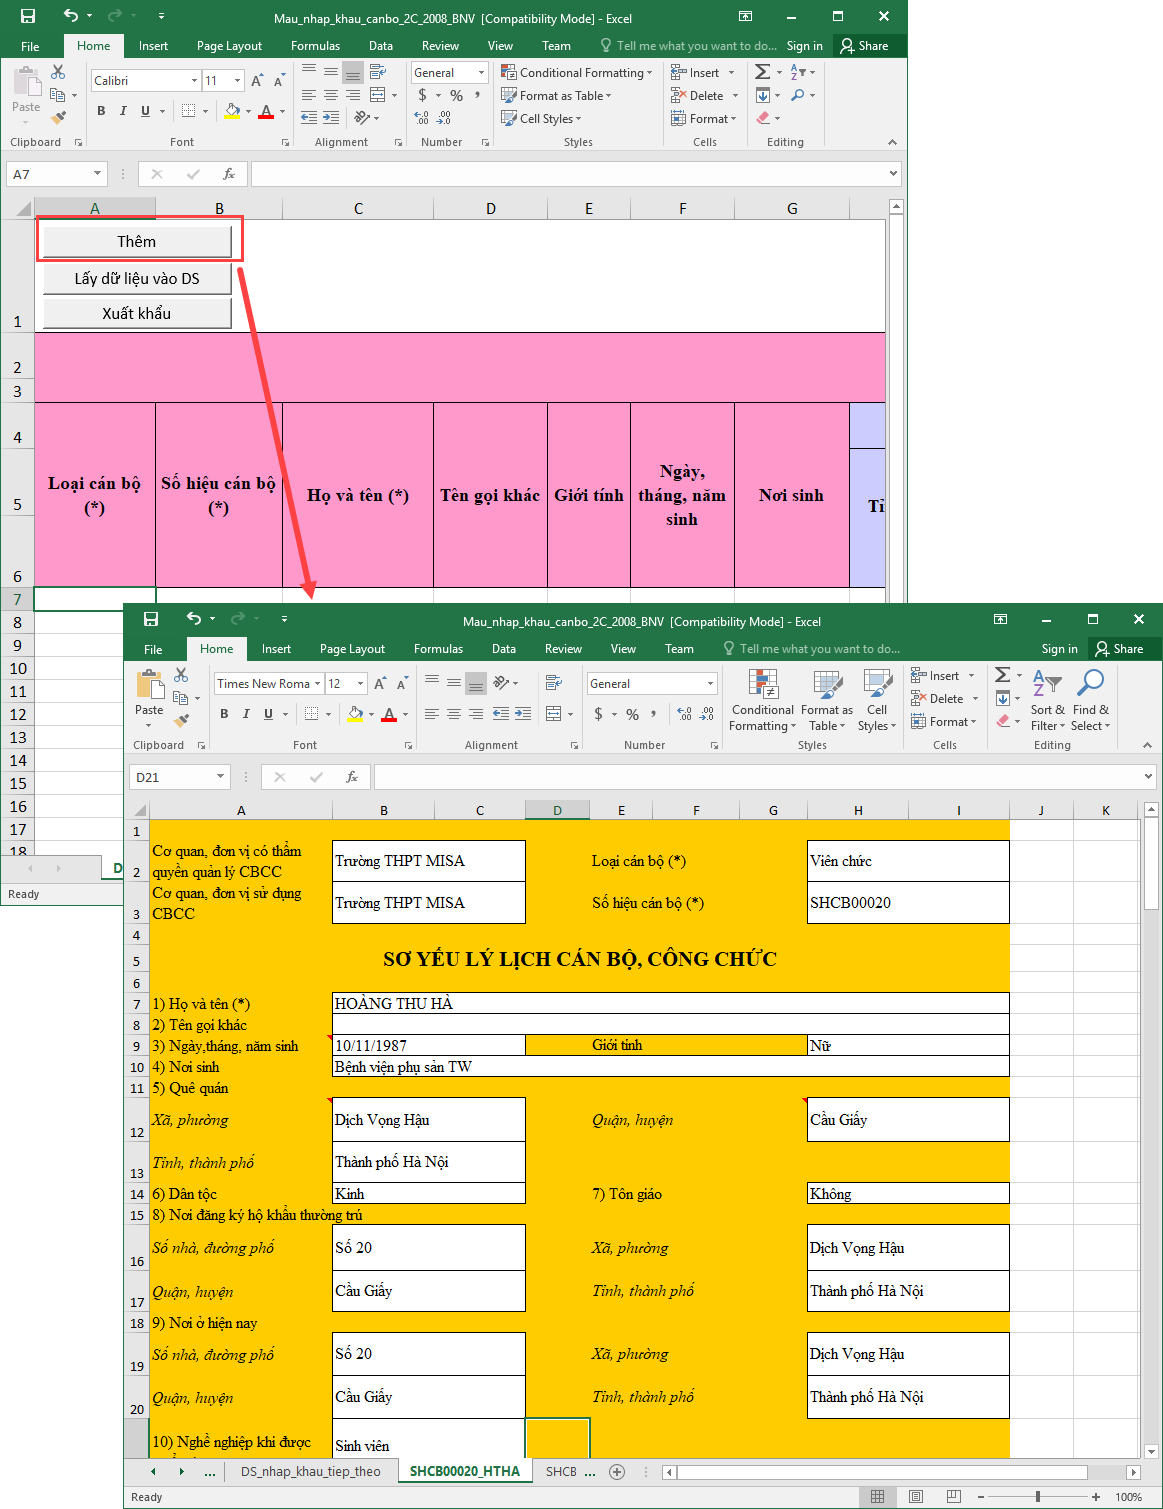
Task: Open Sort & Filter in the front Excel window
Action: 1047,701
